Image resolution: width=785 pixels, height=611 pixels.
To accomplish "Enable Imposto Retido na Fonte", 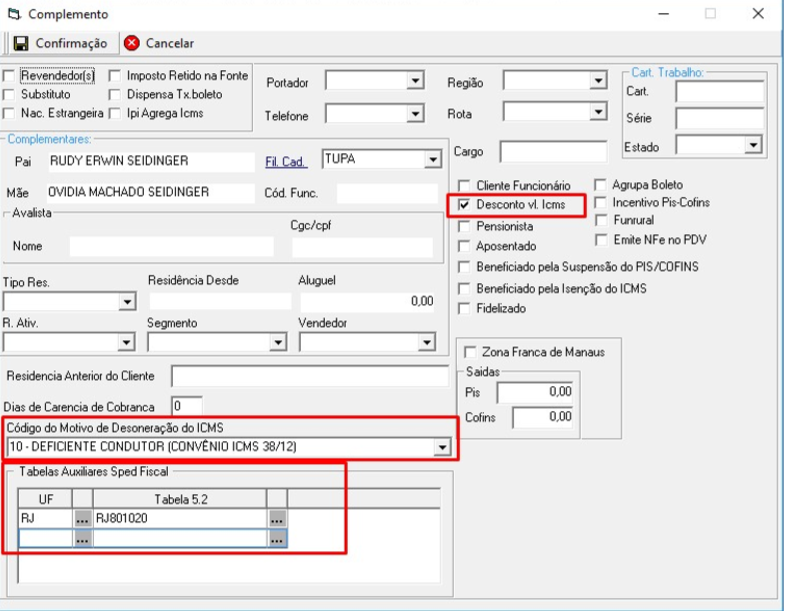I will [x=115, y=76].
